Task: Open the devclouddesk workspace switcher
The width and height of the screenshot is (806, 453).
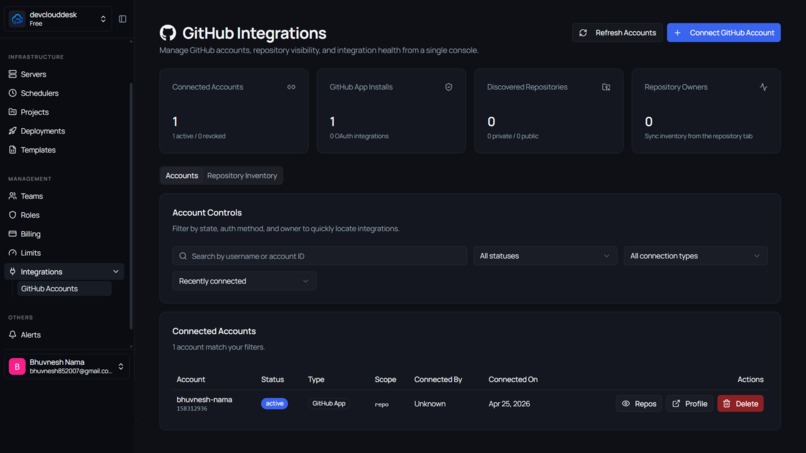Action: click(x=58, y=19)
